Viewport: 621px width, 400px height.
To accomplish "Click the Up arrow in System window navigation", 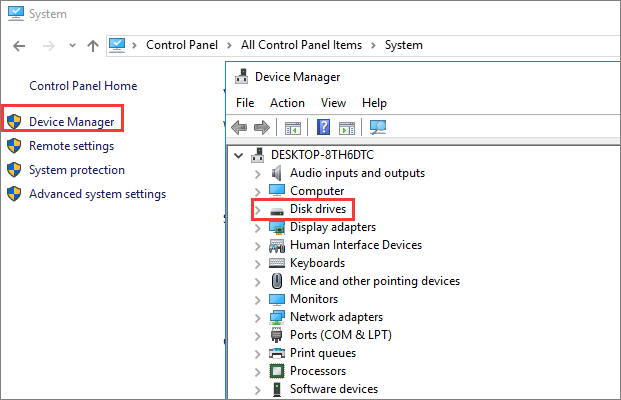I will coord(92,45).
